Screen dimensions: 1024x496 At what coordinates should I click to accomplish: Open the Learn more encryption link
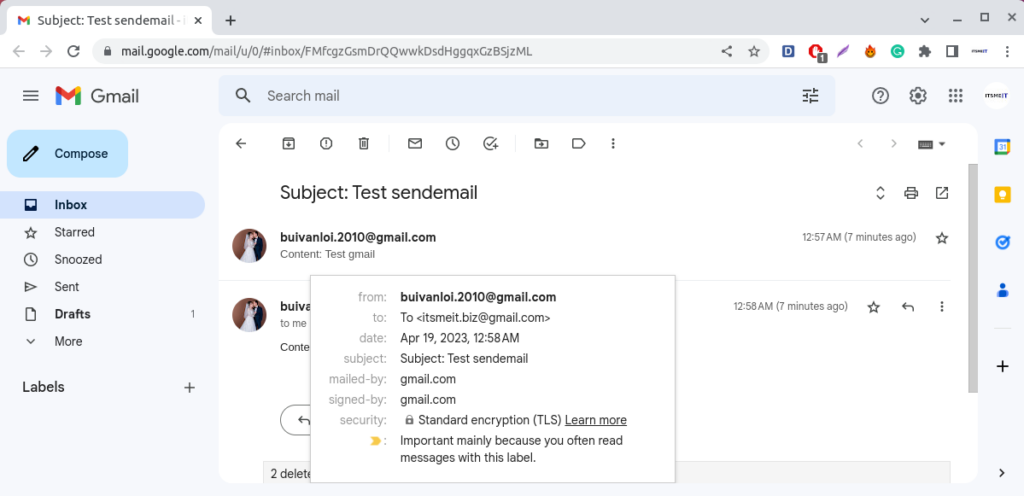coord(596,420)
